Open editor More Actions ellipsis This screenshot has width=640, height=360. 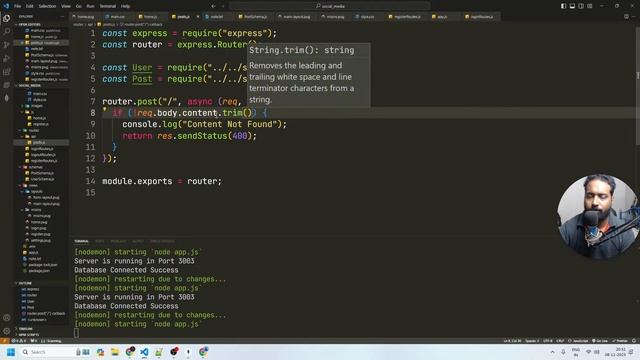point(634,17)
